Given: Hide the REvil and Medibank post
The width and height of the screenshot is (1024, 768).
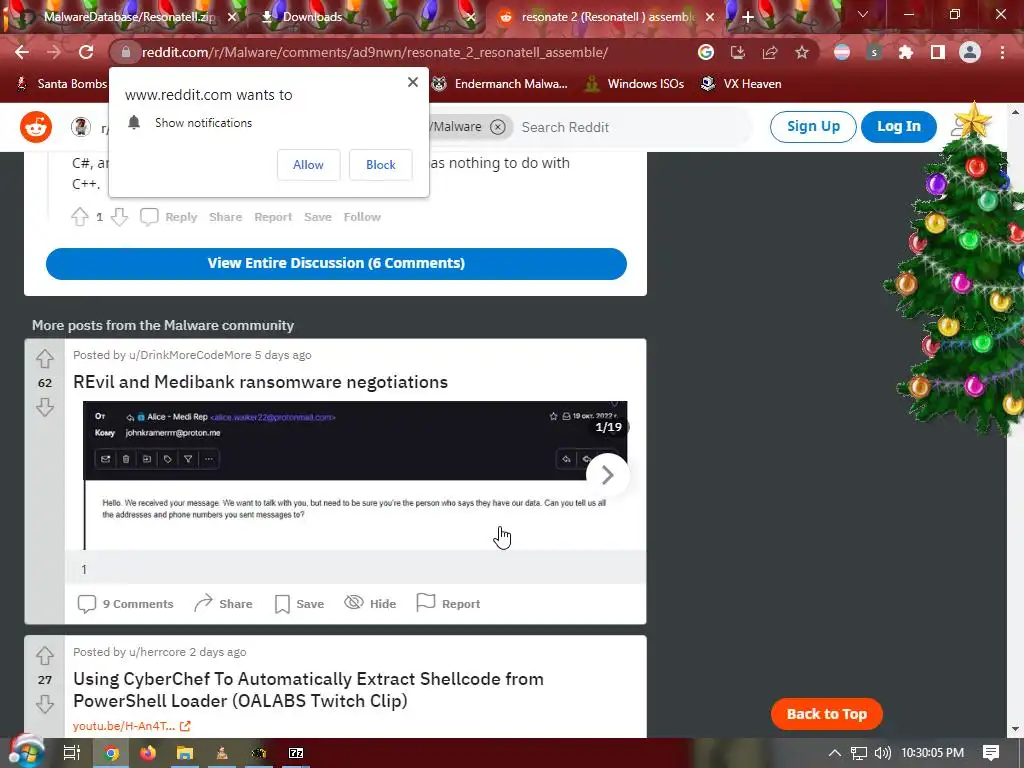Looking at the screenshot, I should [x=370, y=604].
